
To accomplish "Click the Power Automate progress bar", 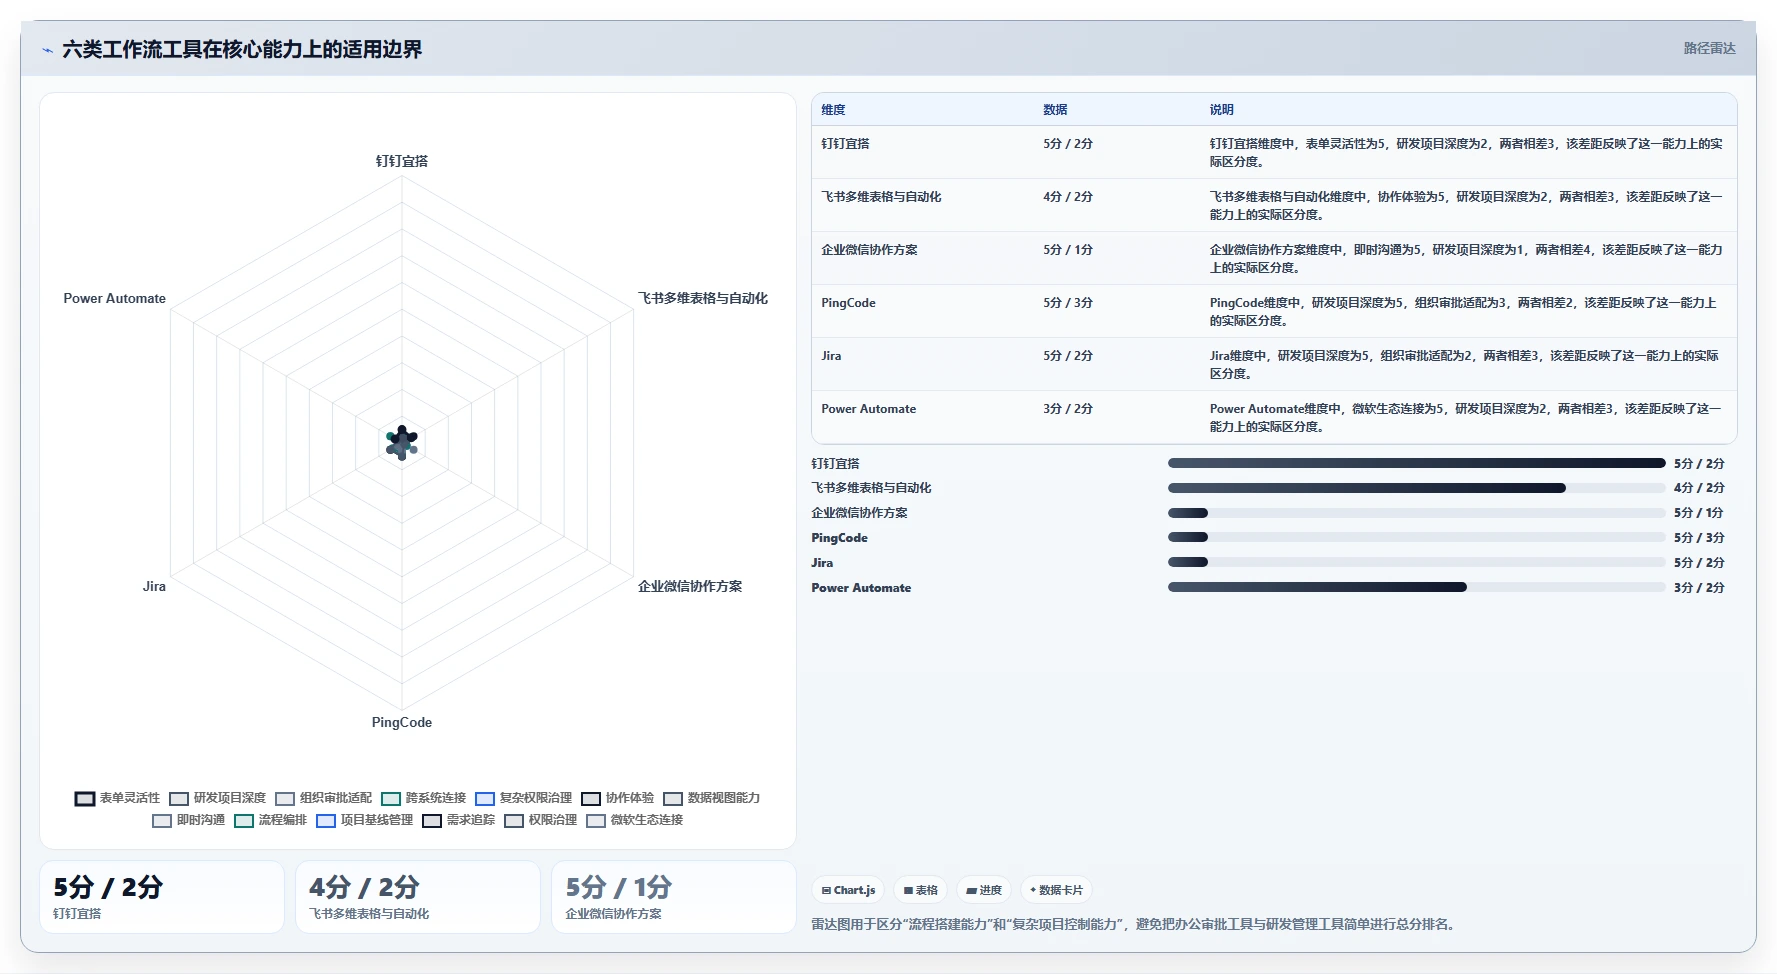I will click(1416, 588).
